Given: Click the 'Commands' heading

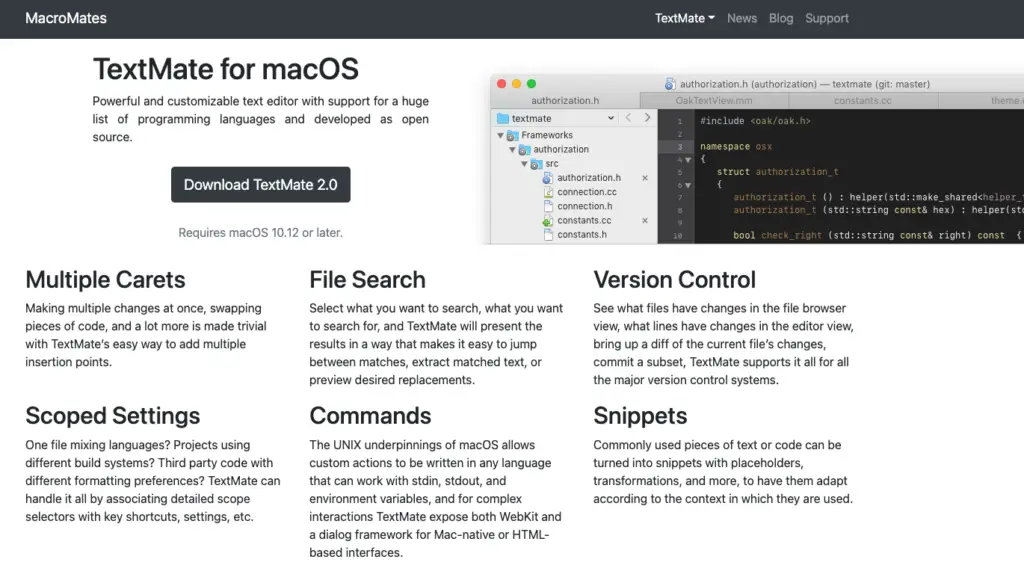Looking at the screenshot, I should coord(370,416).
